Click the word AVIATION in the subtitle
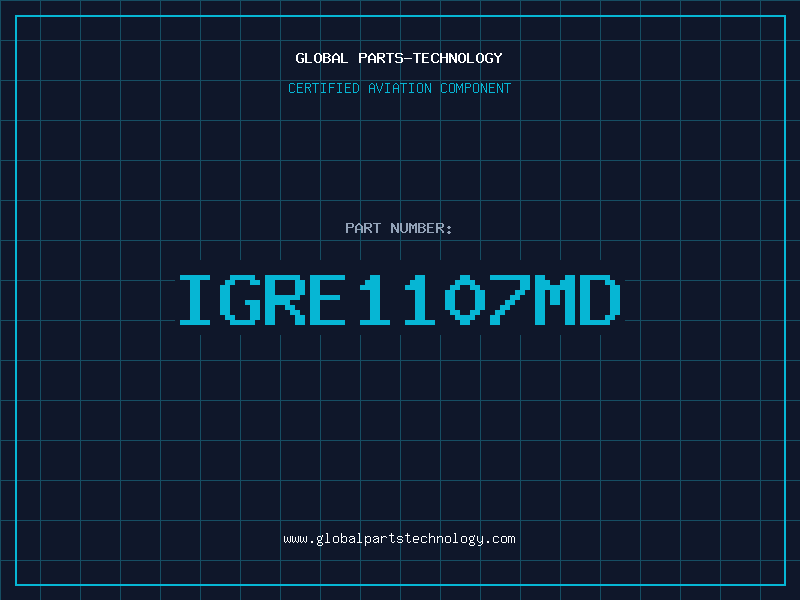Viewport: 800px width, 600px height. 400,88
